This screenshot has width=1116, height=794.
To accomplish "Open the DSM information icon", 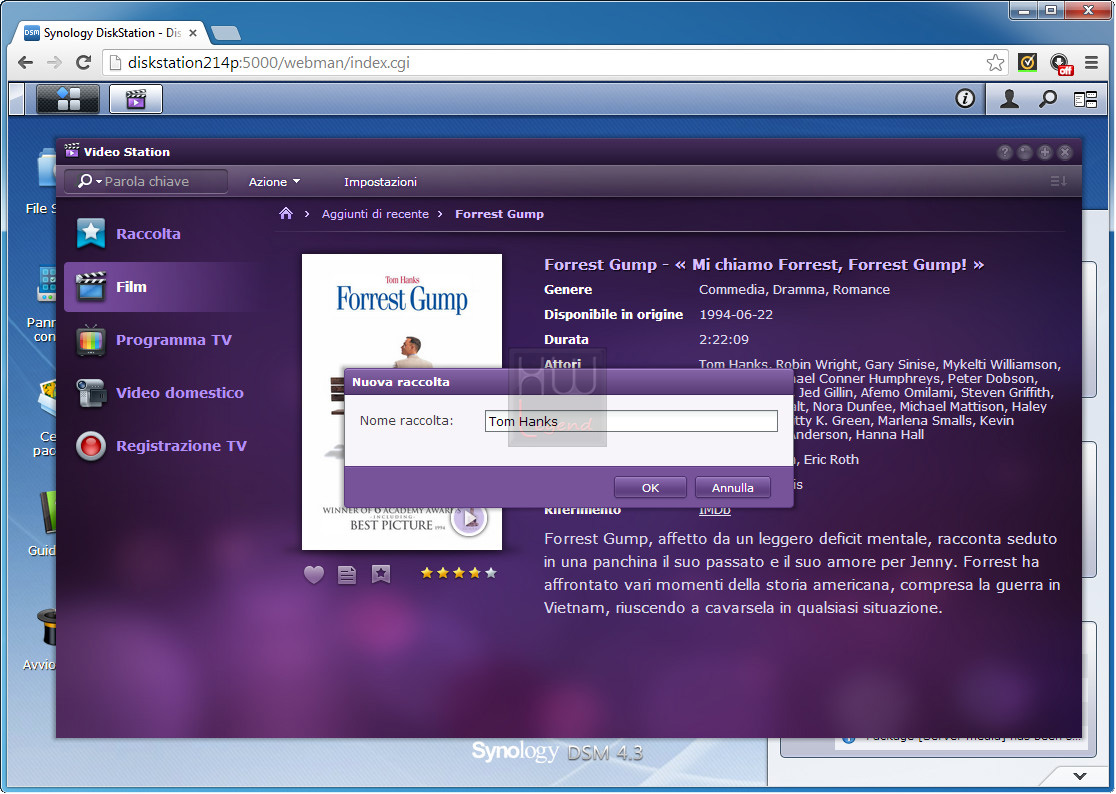I will click(x=964, y=98).
